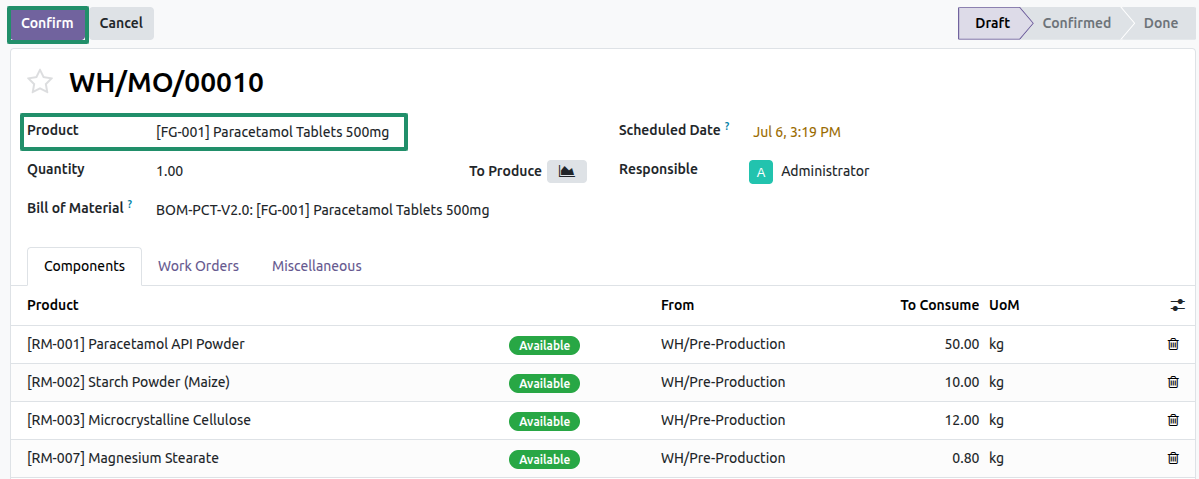Open the Scheduled Date picker
The image size is (1199, 479).
797,132
